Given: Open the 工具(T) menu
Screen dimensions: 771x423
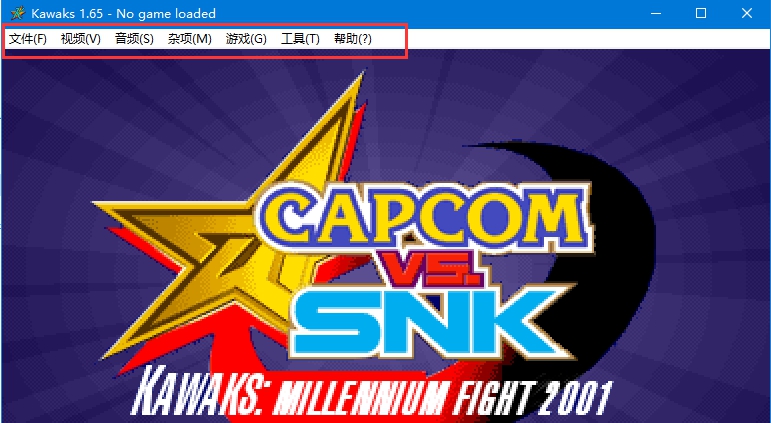Looking at the screenshot, I should pos(300,39).
